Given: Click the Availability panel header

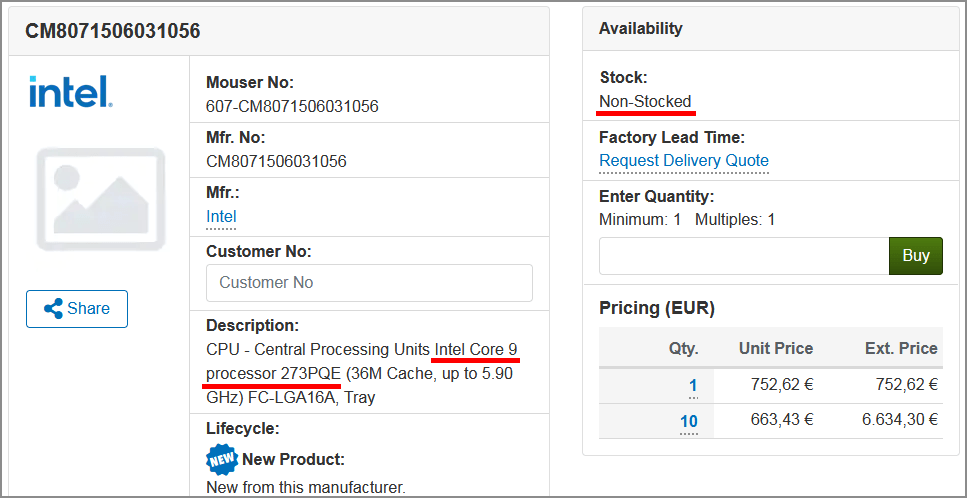Looking at the screenshot, I should coord(770,29).
